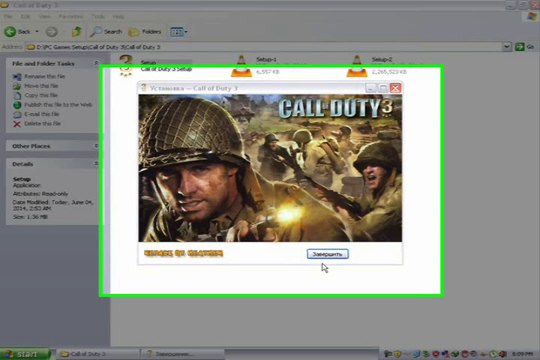Open the Back button history dropdown arrow
Image resolution: width=540 pixels, height=360 pixels.
[37, 32]
